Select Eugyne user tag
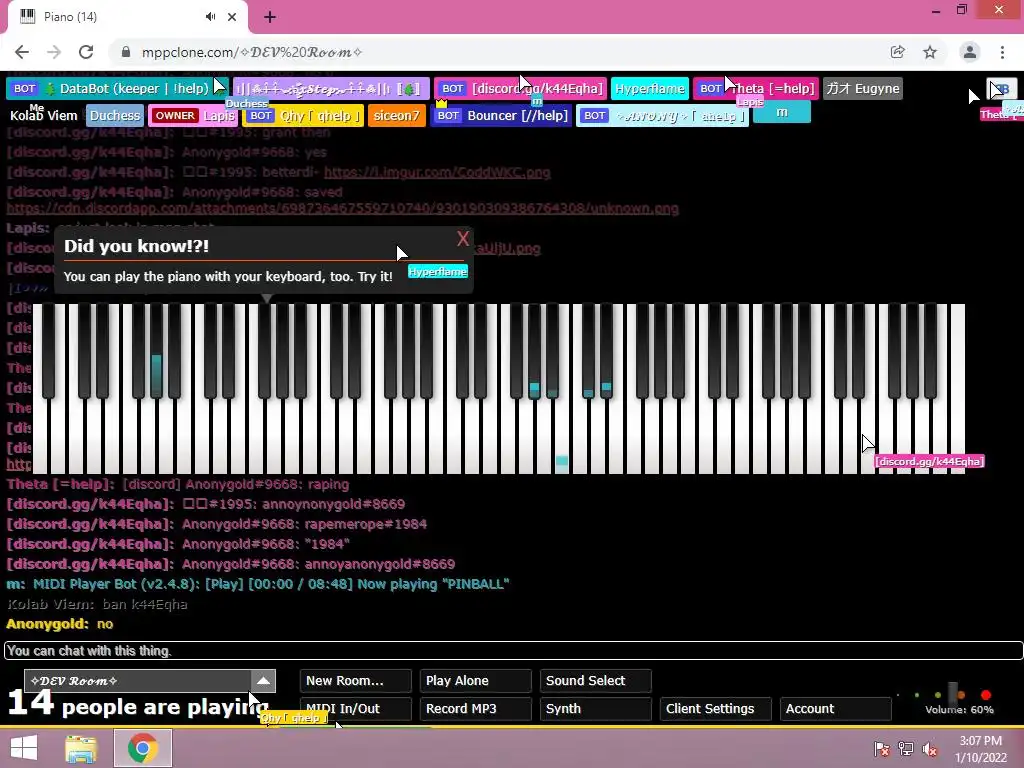The height and width of the screenshot is (768, 1024). 863,88
